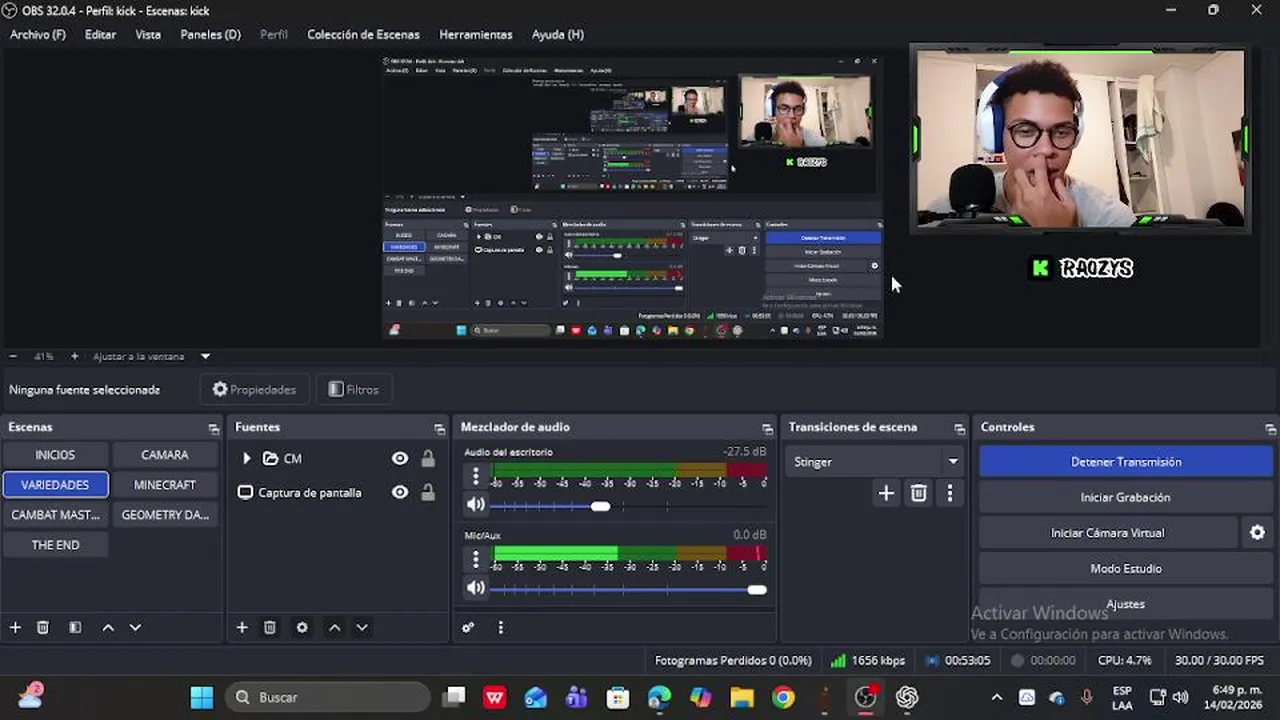
Task: Open the Editar menu
Action: [x=100, y=34]
